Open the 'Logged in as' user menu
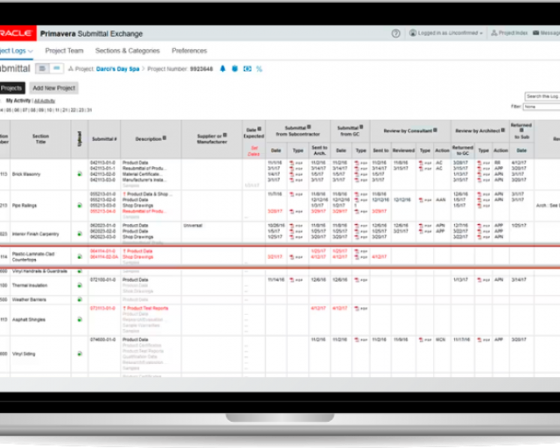This screenshot has width=560, height=448. click(x=446, y=33)
